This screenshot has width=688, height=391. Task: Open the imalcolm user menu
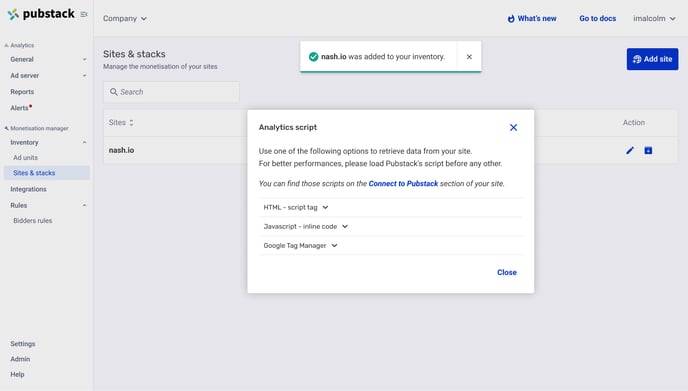click(654, 18)
